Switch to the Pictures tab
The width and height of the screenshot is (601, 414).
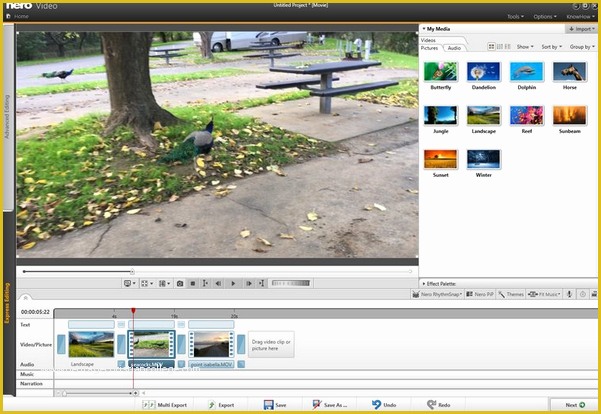click(429, 48)
